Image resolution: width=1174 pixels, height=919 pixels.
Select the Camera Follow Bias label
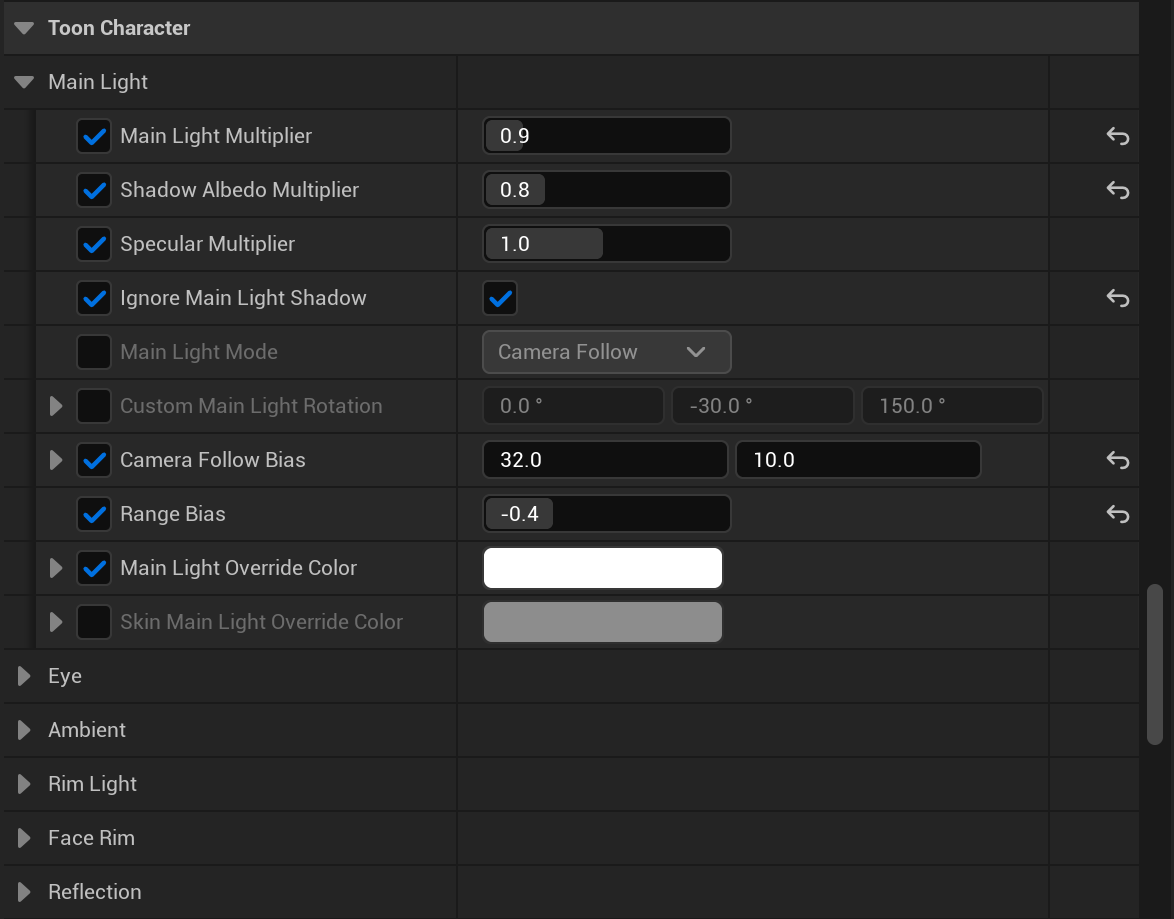[213, 460]
